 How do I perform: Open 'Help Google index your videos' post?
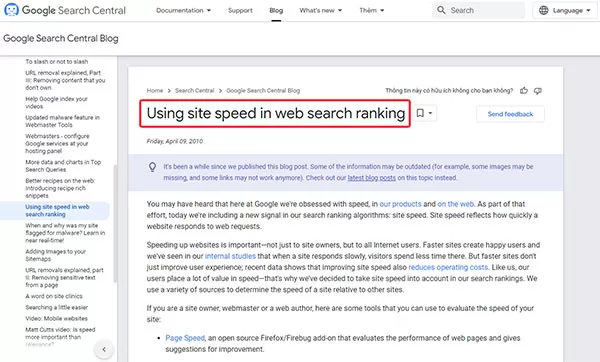coord(56,103)
